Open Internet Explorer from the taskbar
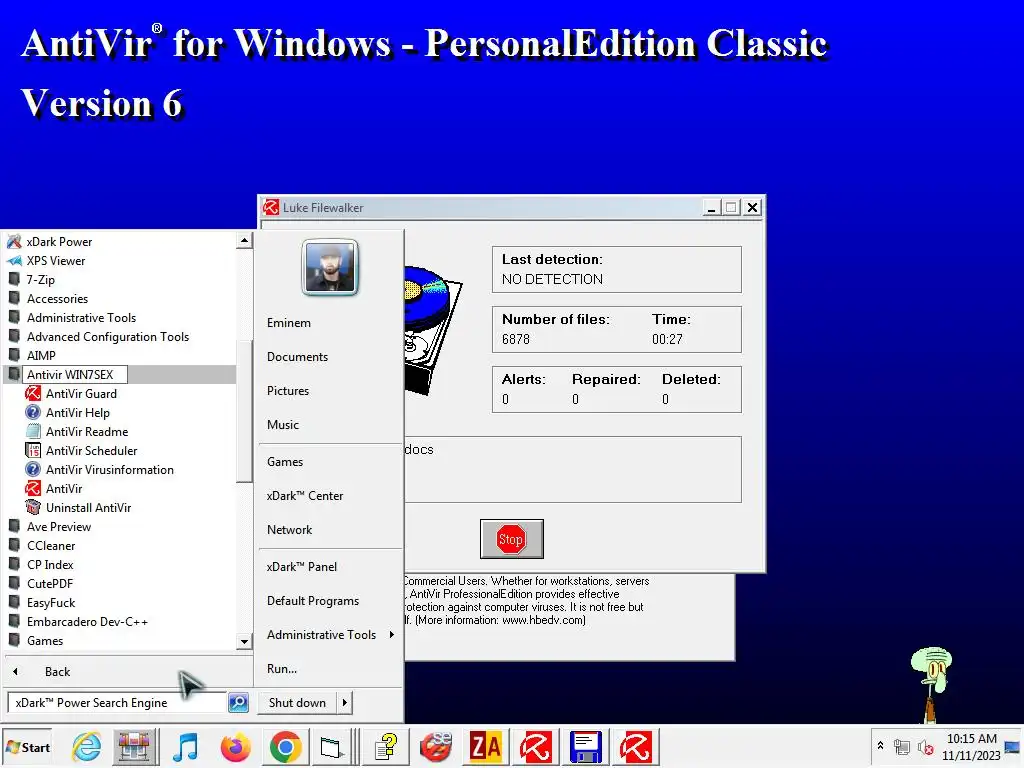 (86, 747)
